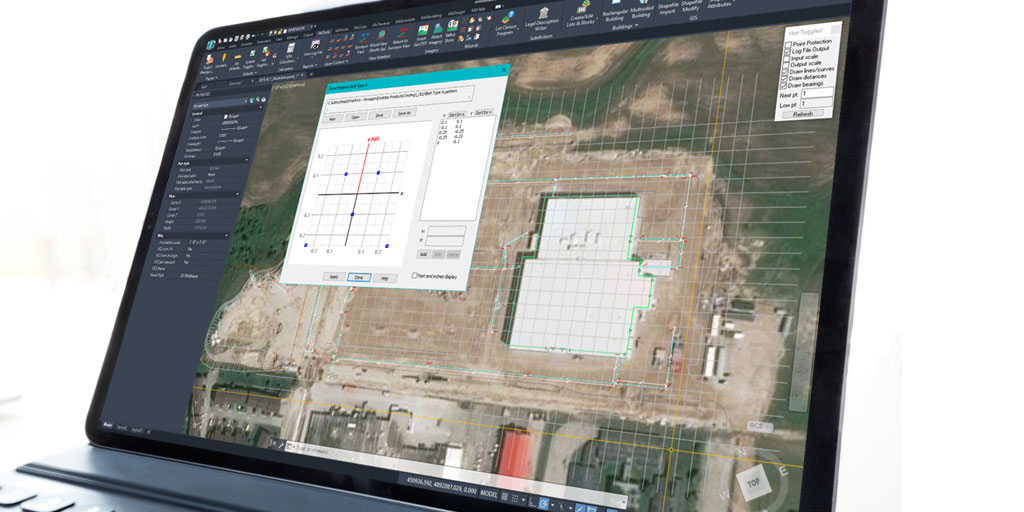The image size is (1024, 512).
Task: Toggle the Draw distances checkbox
Action: point(784,78)
